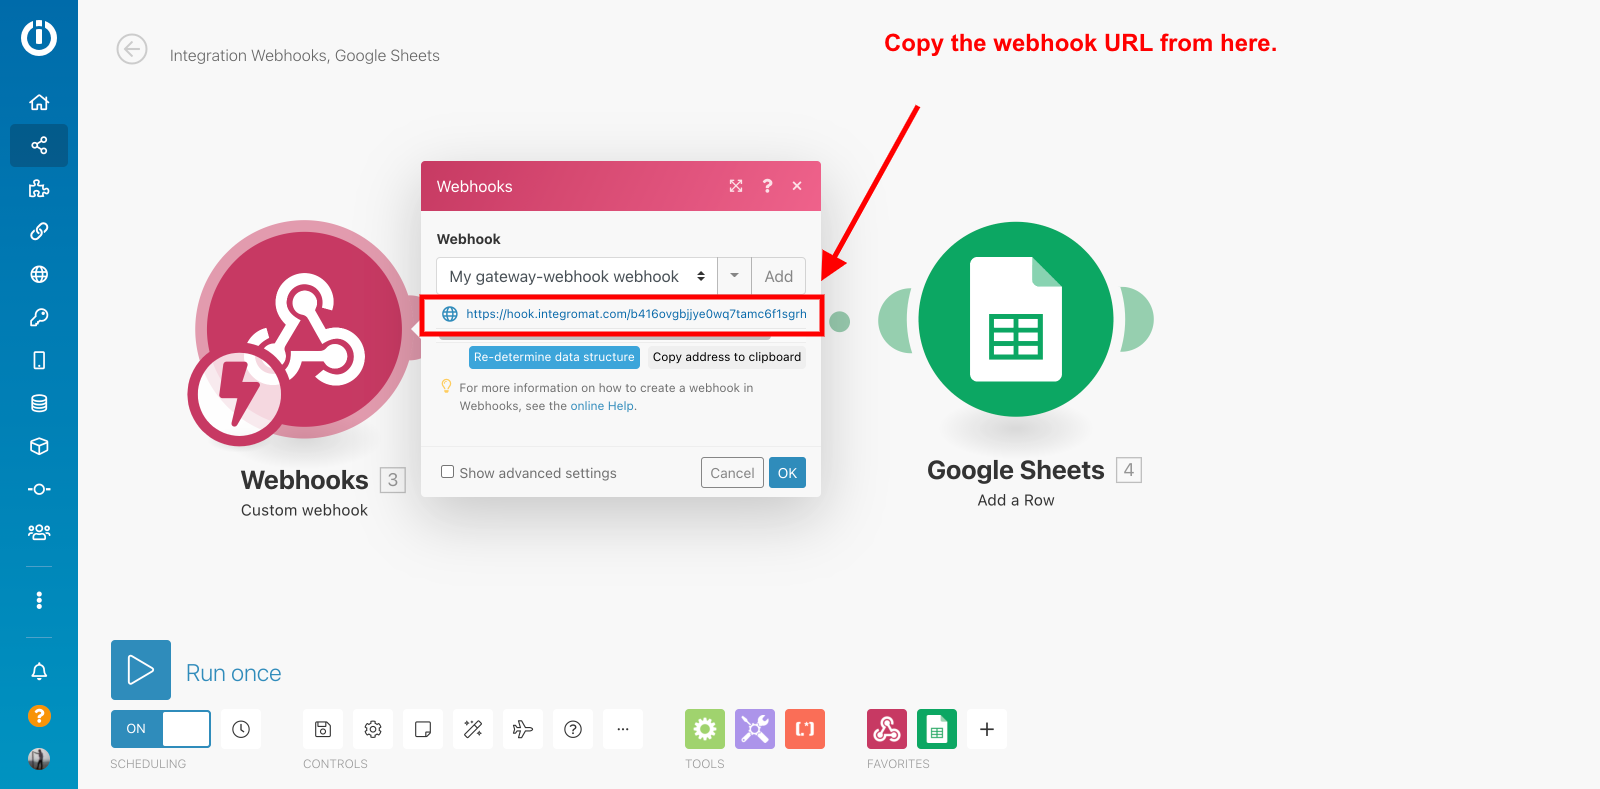Select the Webhooks module circle
This screenshot has width=1600, height=789.
(305, 329)
